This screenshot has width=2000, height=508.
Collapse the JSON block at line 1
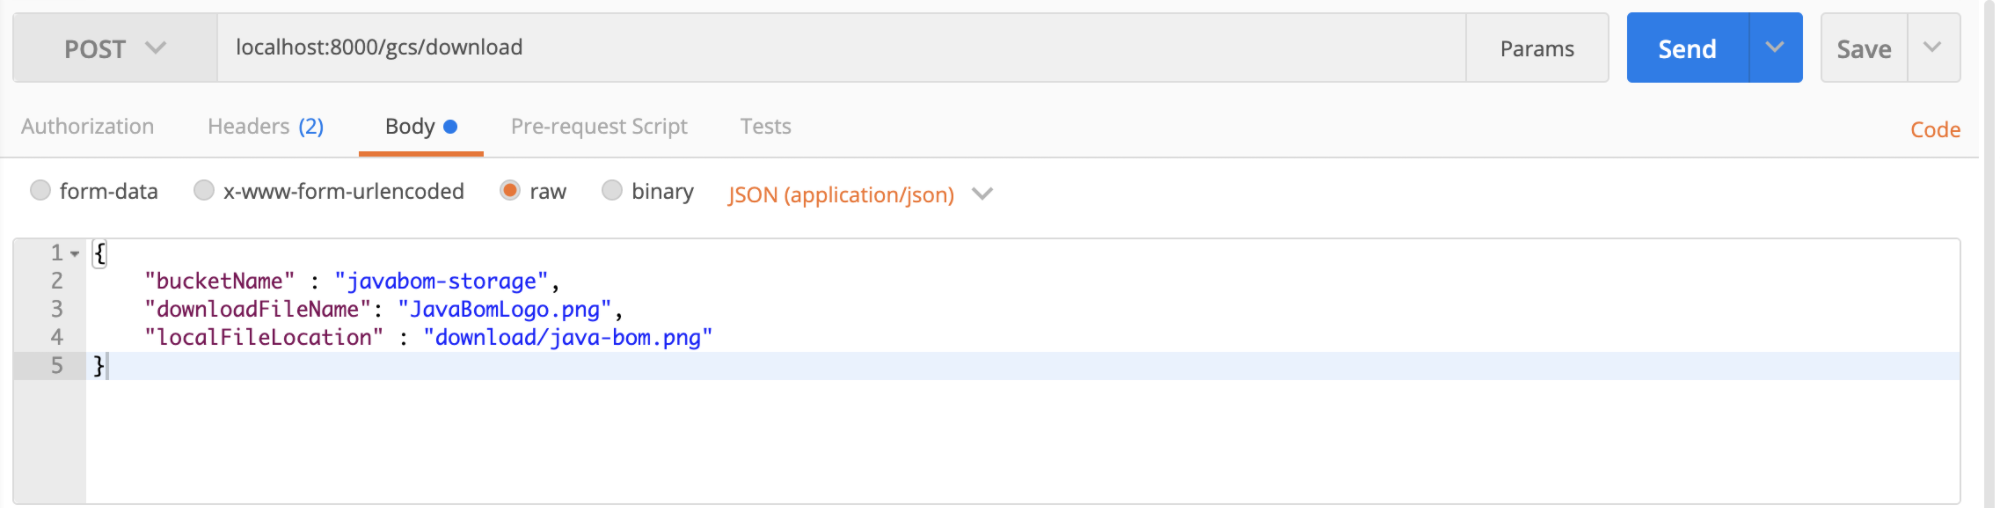[x=75, y=254]
